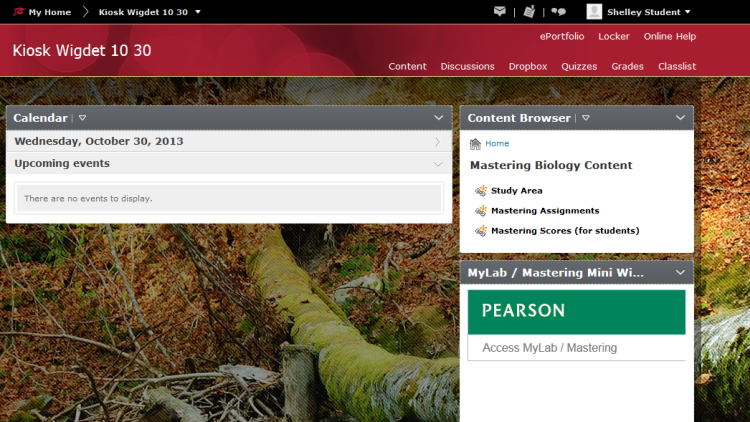The width and height of the screenshot is (750, 422).
Task: Collapse the Upcoming events section
Action: coord(438,164)
